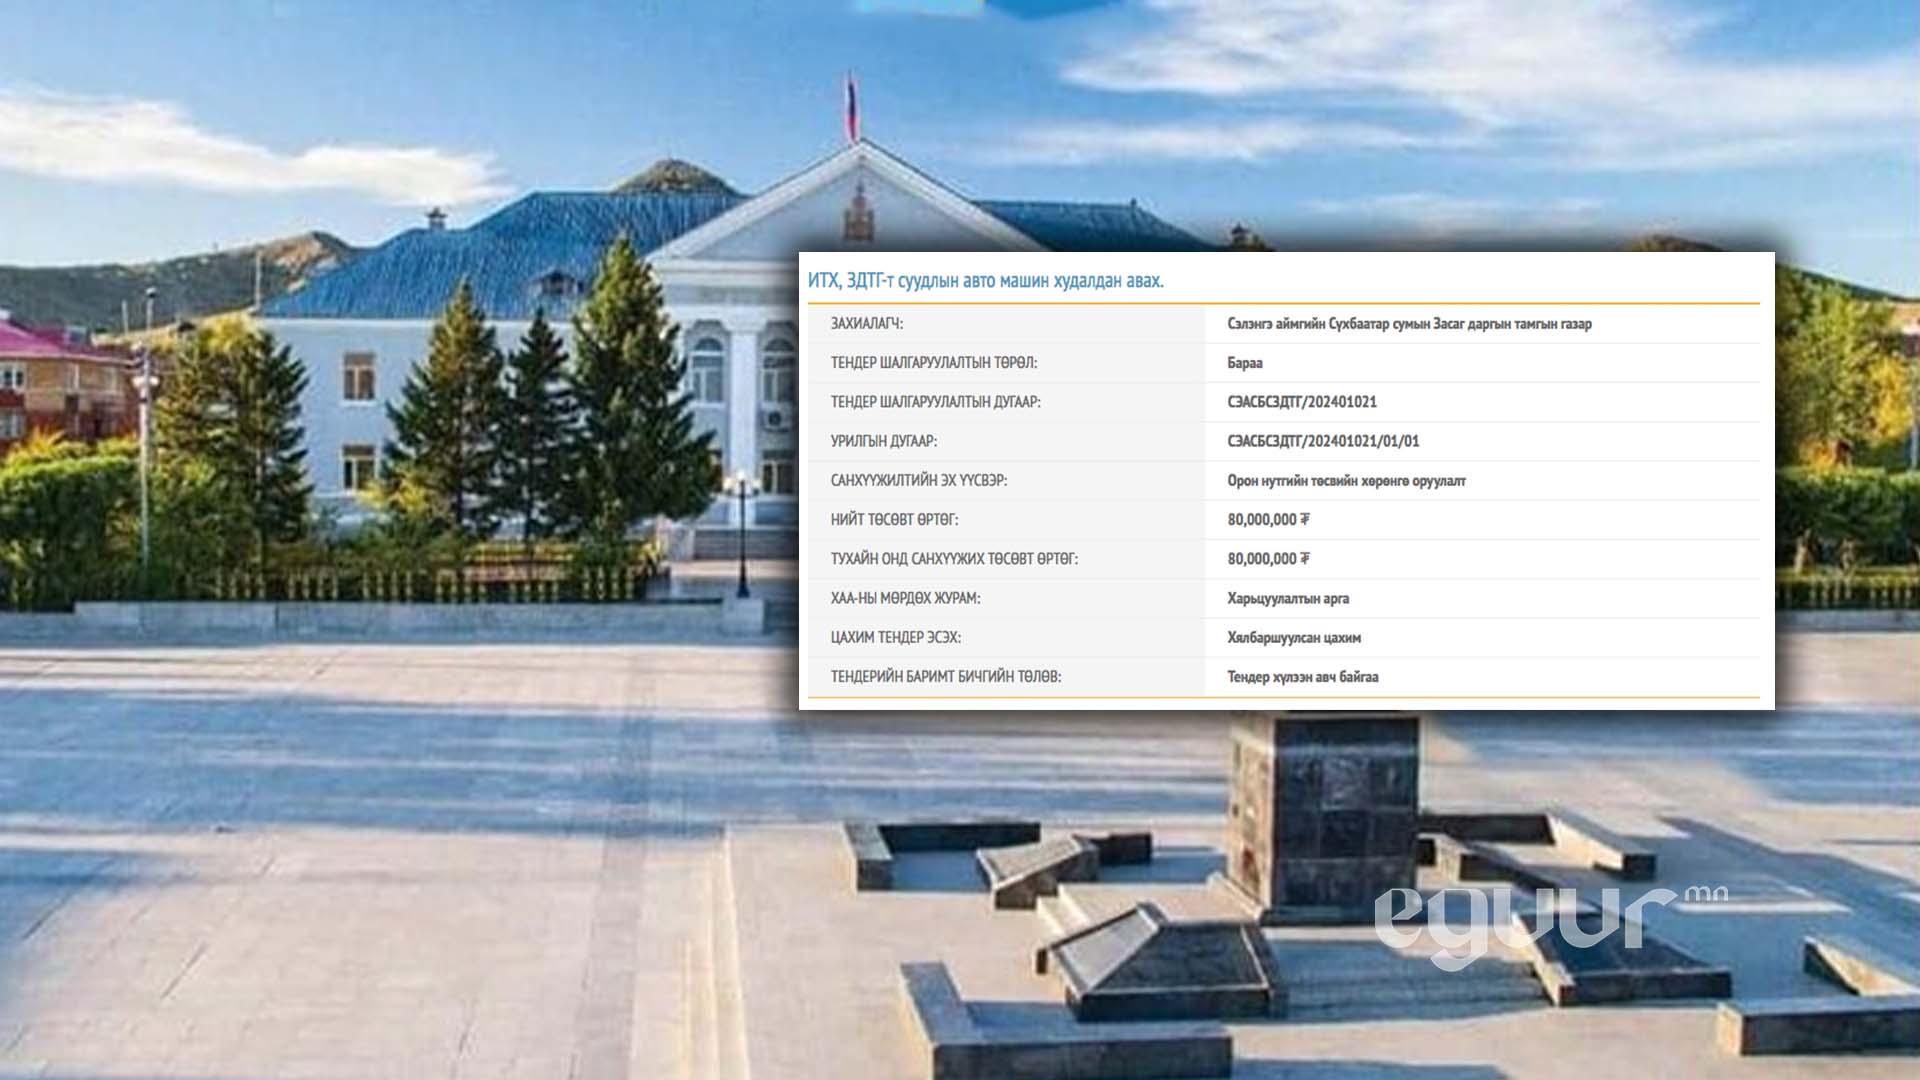Click the Сүхбаатар сумын Засаг дарга orderer value
The height and width of the screenshot is (1080, 1920).
pyautogui.click(x=1409, y=324)
